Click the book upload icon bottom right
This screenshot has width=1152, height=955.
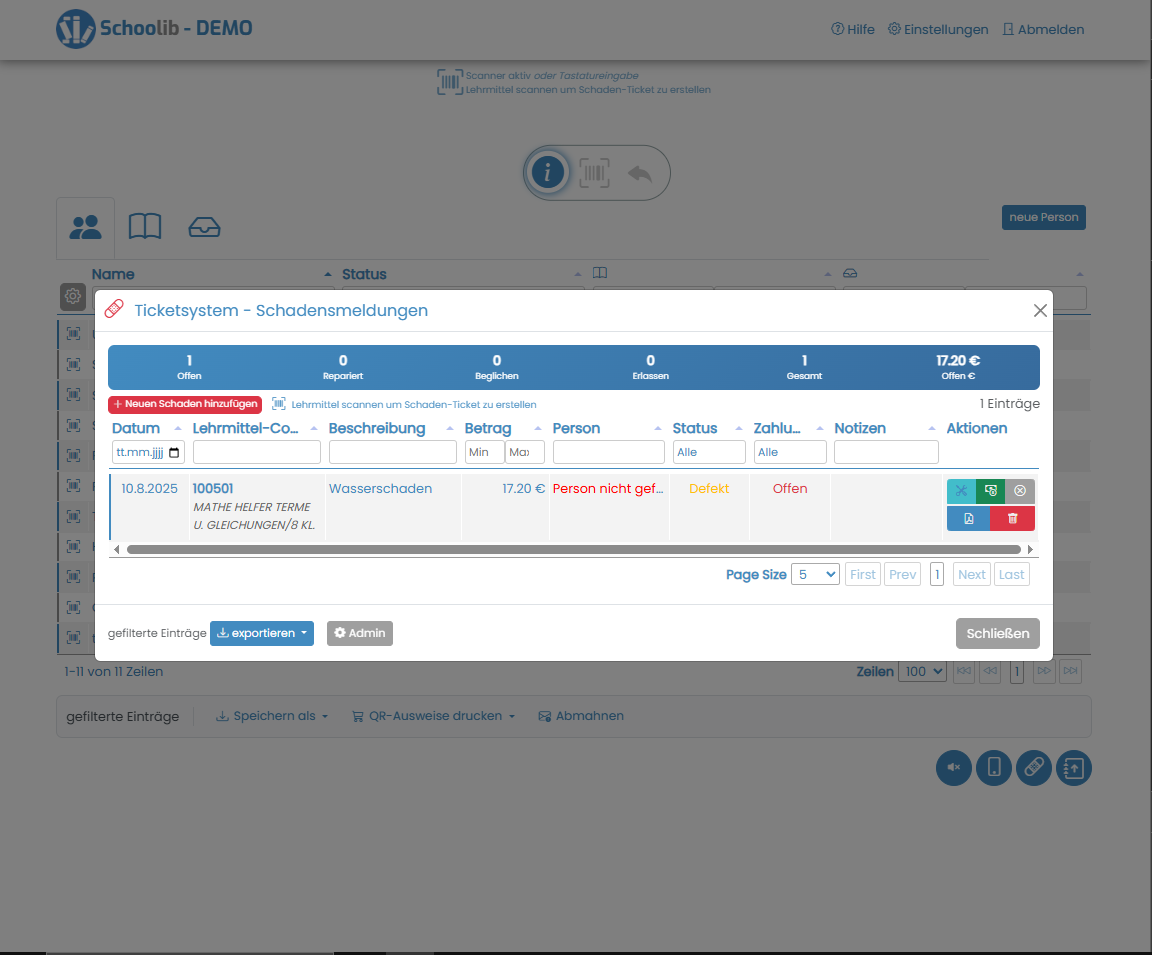[1073, 768]
